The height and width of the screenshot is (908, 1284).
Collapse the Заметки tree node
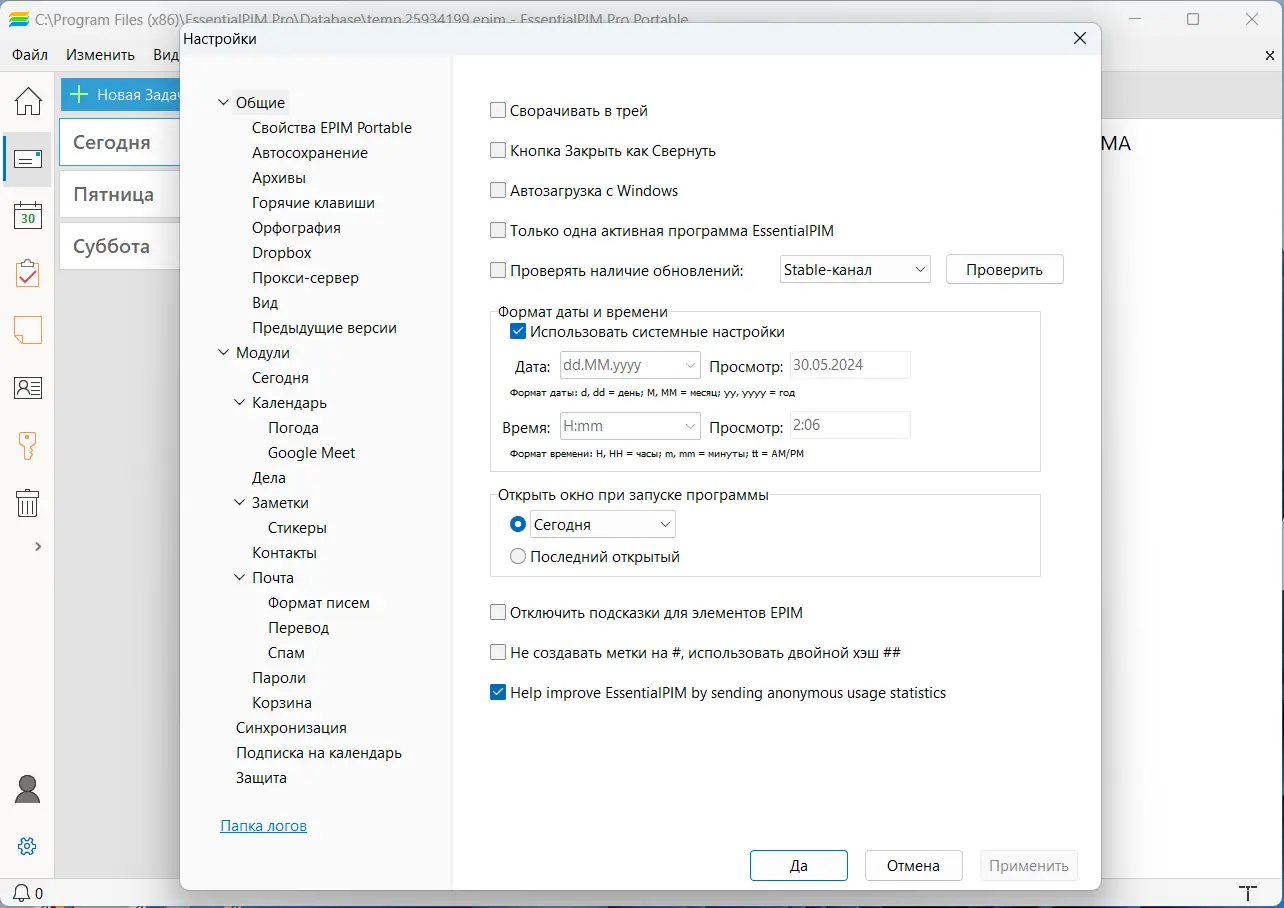click(239, 502)
